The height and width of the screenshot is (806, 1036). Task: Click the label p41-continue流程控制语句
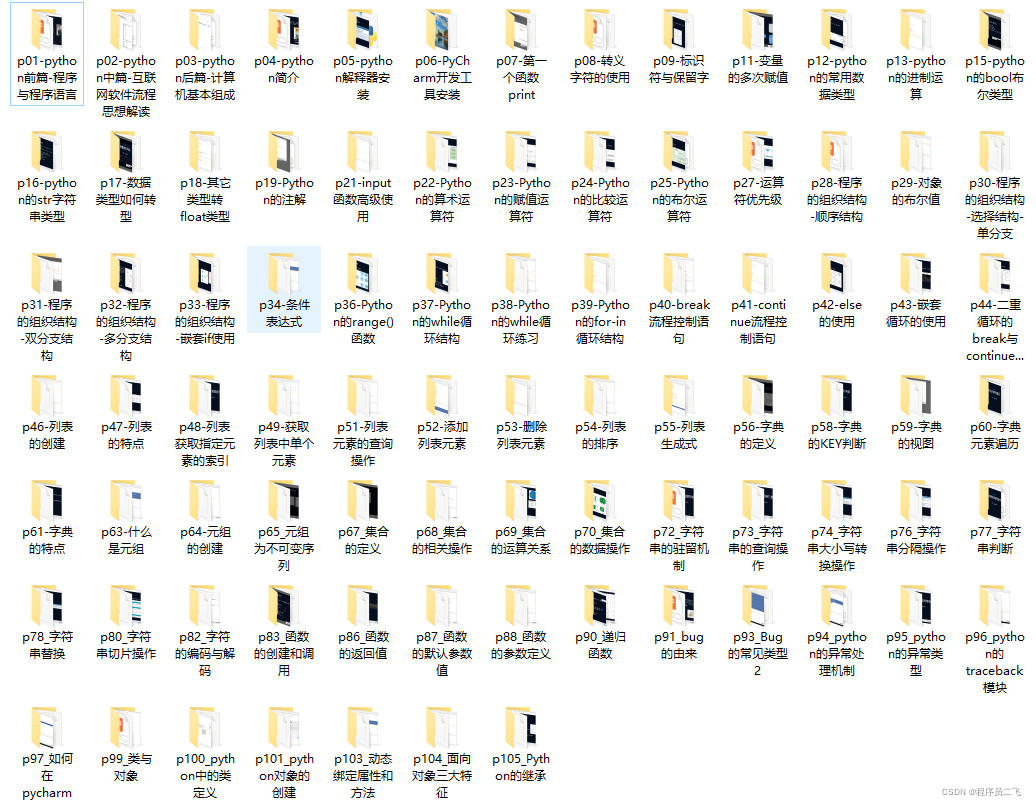click(758, 322)
